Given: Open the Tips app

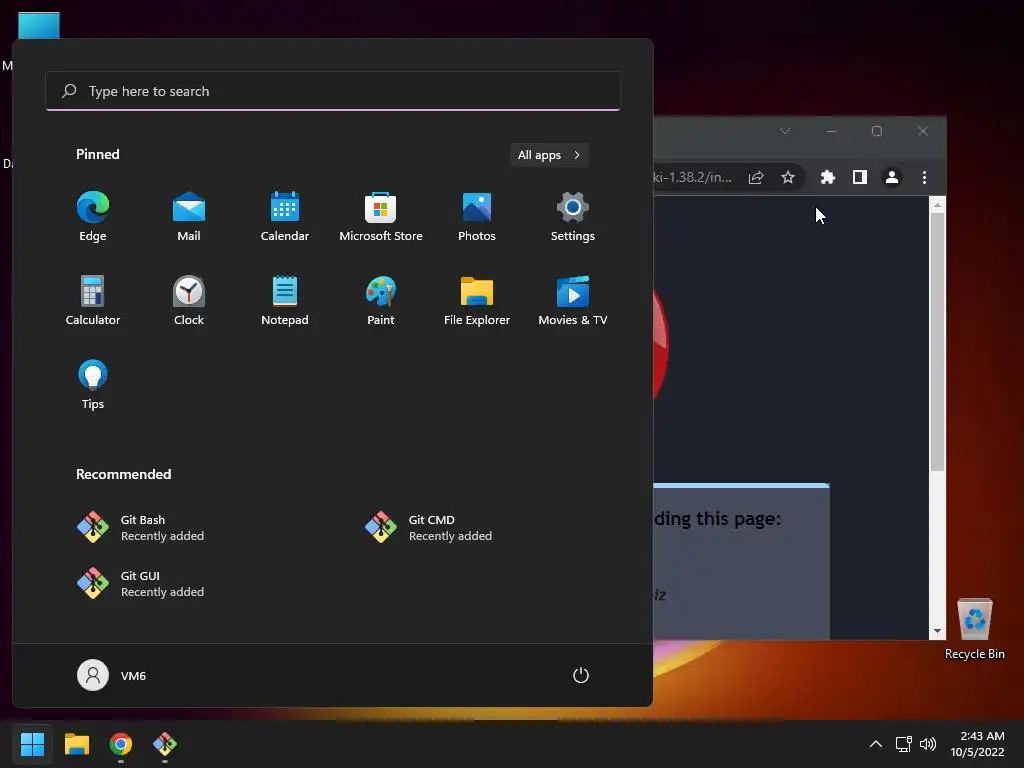Looking at the screenshot, I should coord(93,385).
